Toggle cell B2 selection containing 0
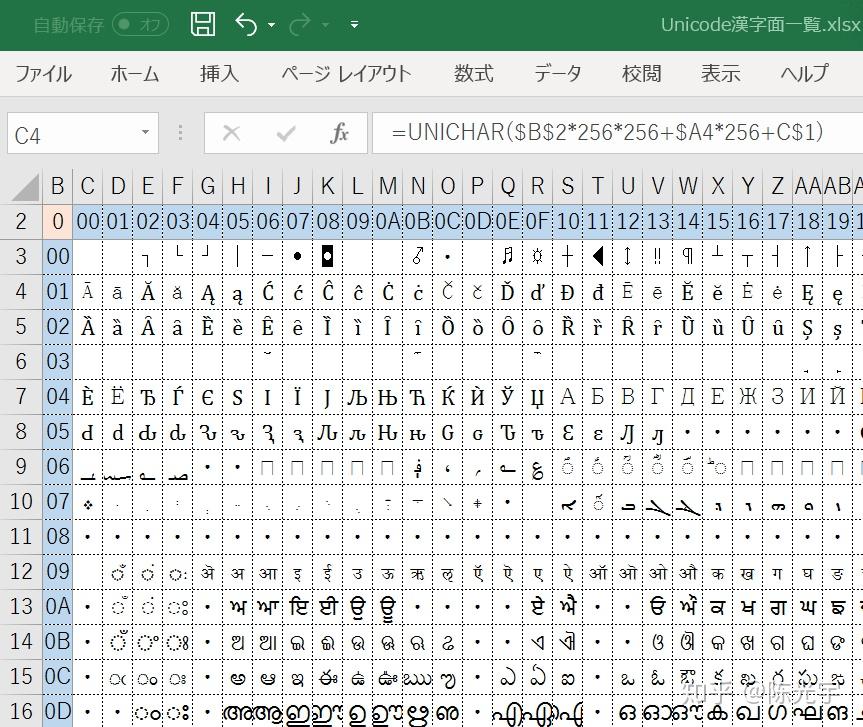The image size is (863, 727). [x=57, y=221]
